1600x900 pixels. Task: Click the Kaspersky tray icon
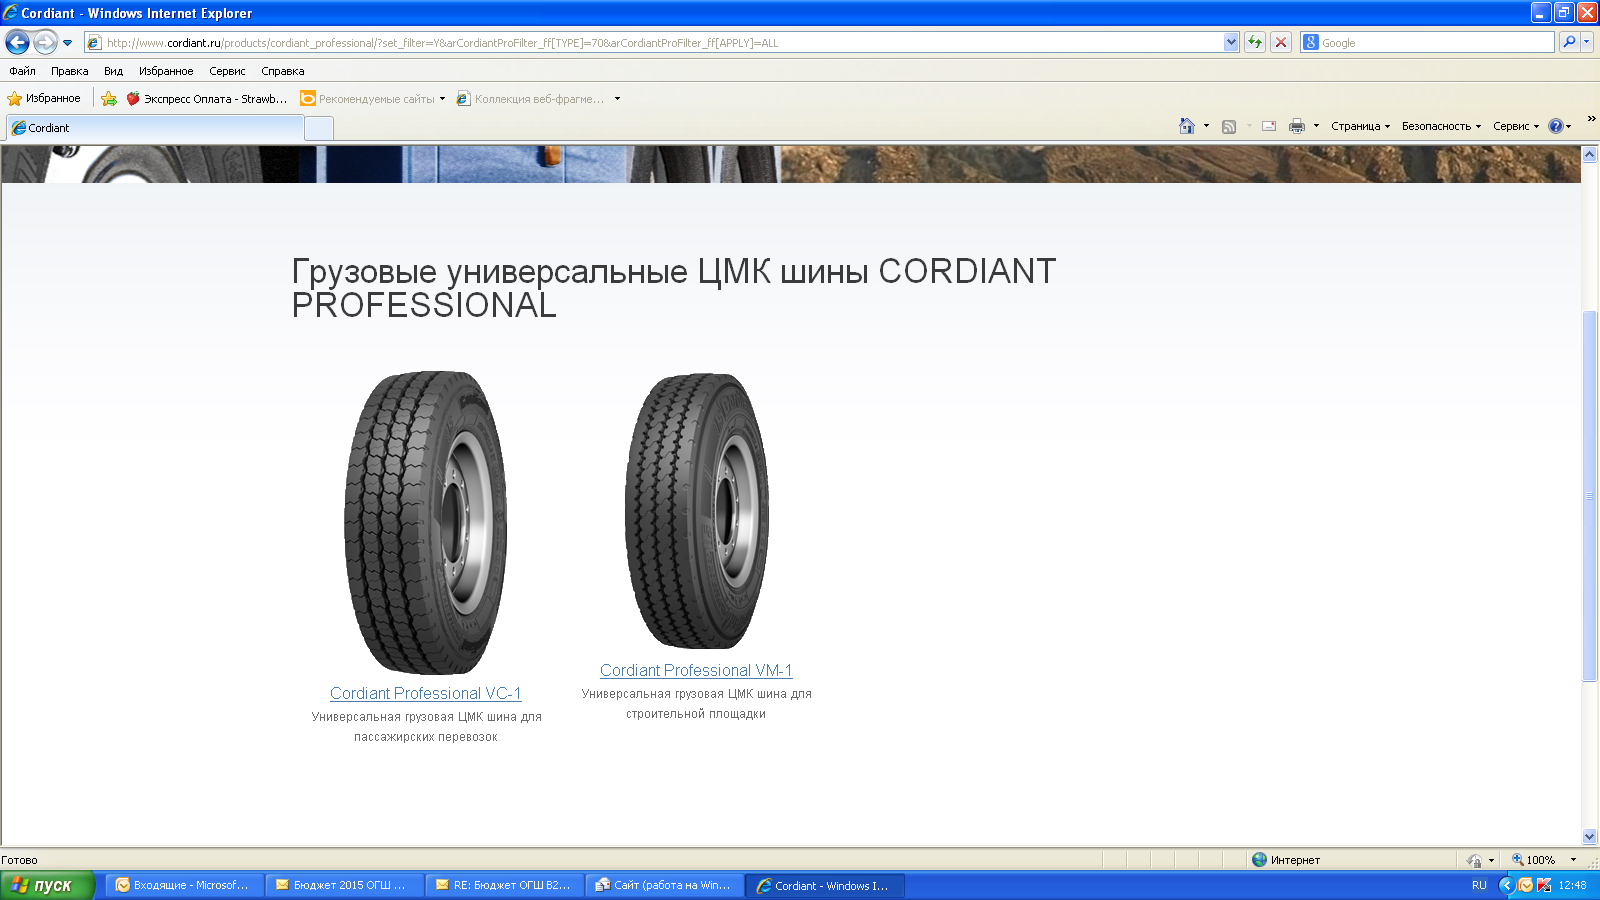coord(1544,885)
